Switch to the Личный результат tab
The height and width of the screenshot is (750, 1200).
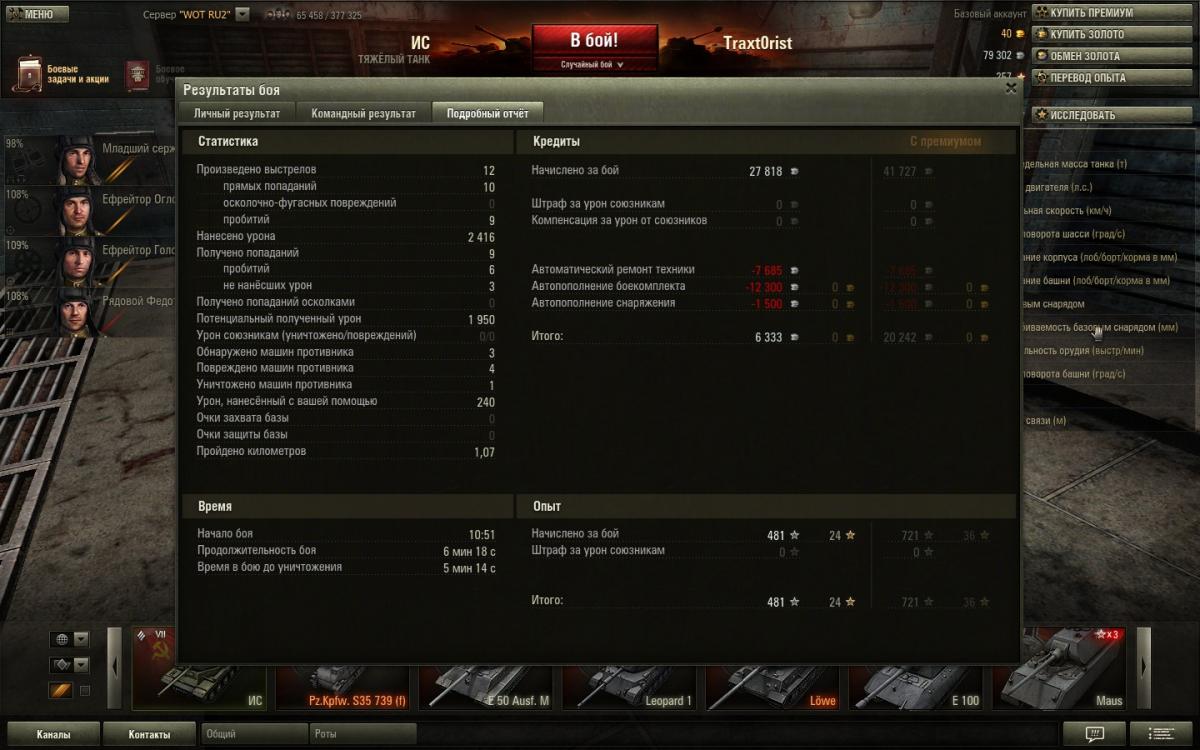237,113
